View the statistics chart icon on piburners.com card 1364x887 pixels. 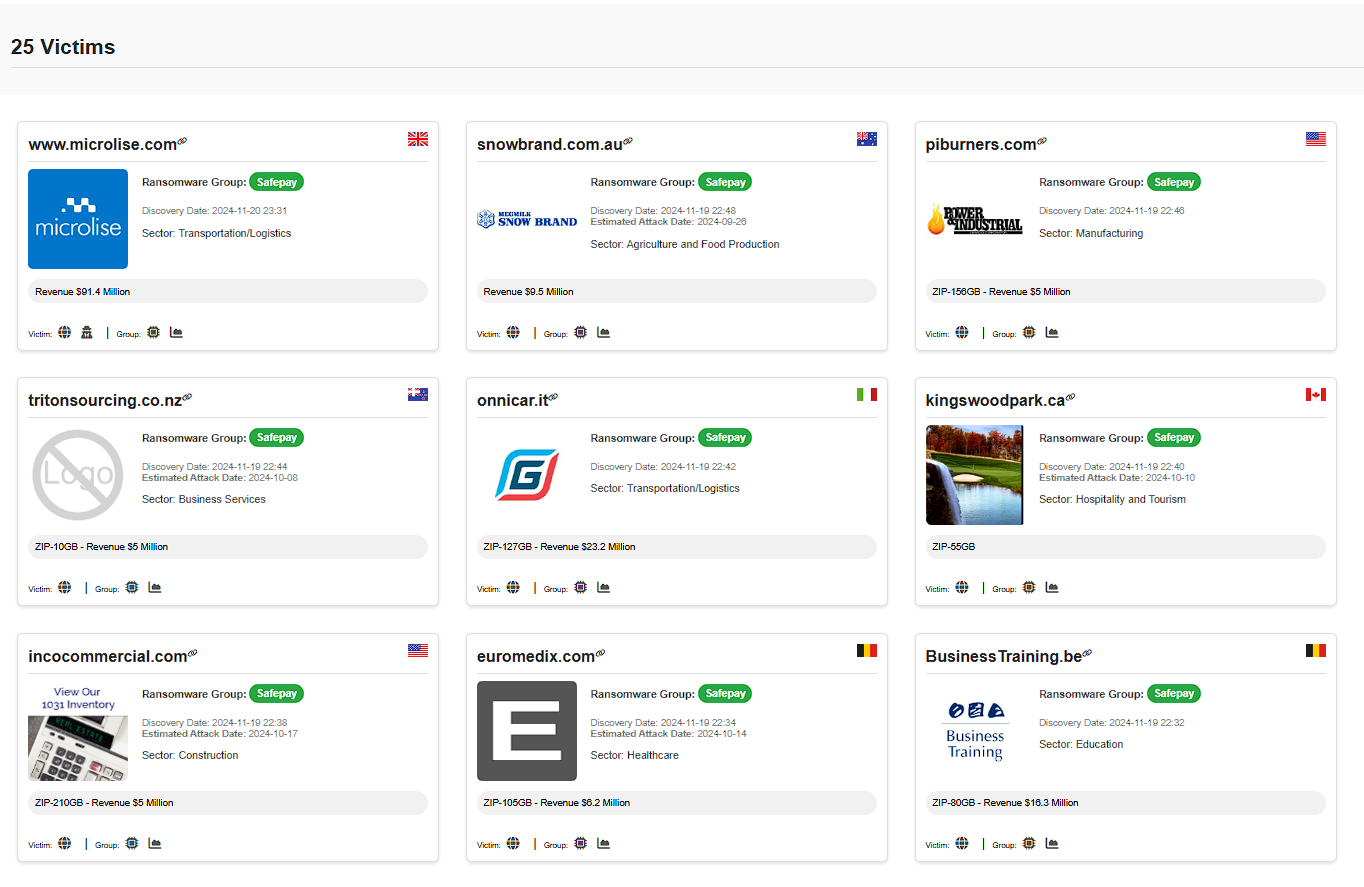click(x=1053, y=333)
